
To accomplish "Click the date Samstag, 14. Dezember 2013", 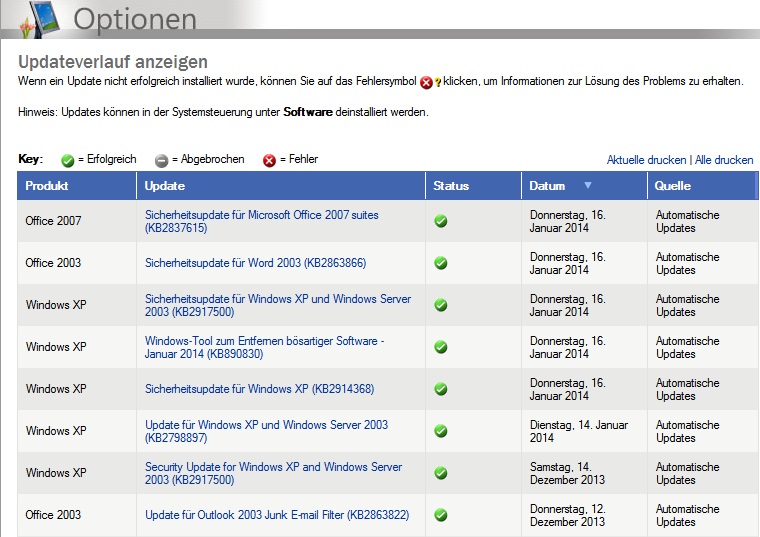I will pos(567,473).
